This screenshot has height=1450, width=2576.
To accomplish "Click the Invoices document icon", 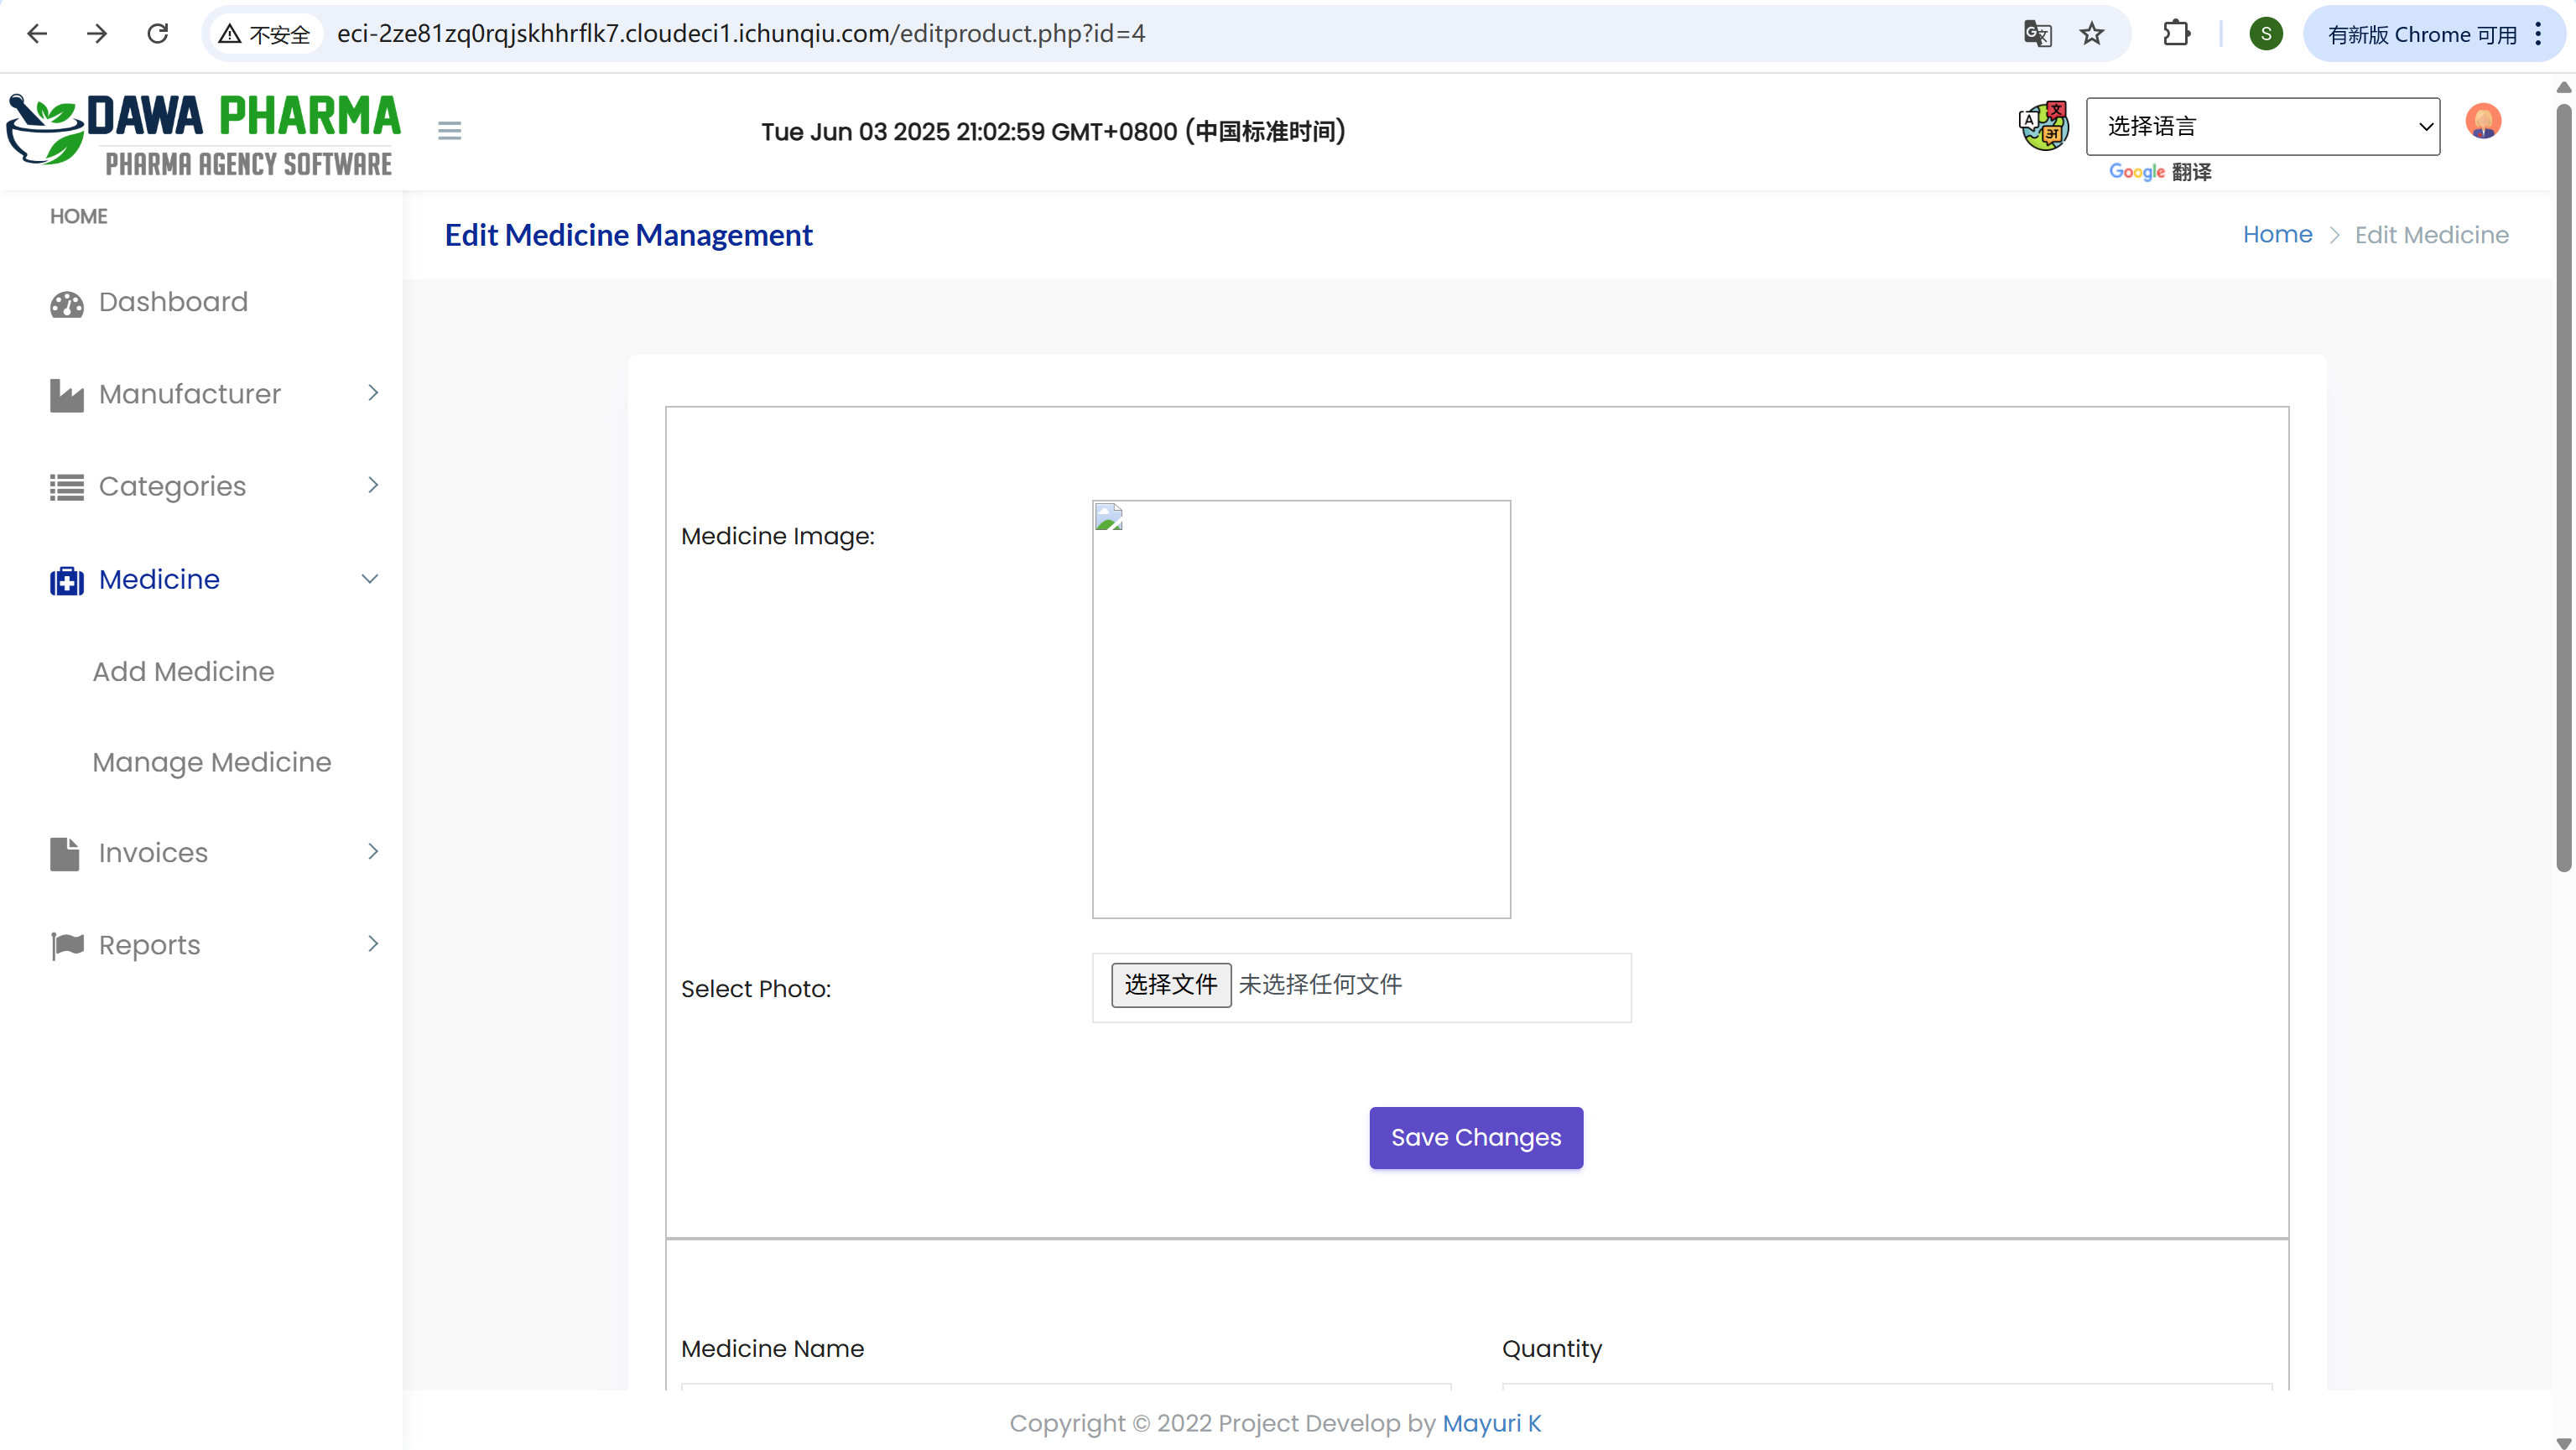I will 65,853.
